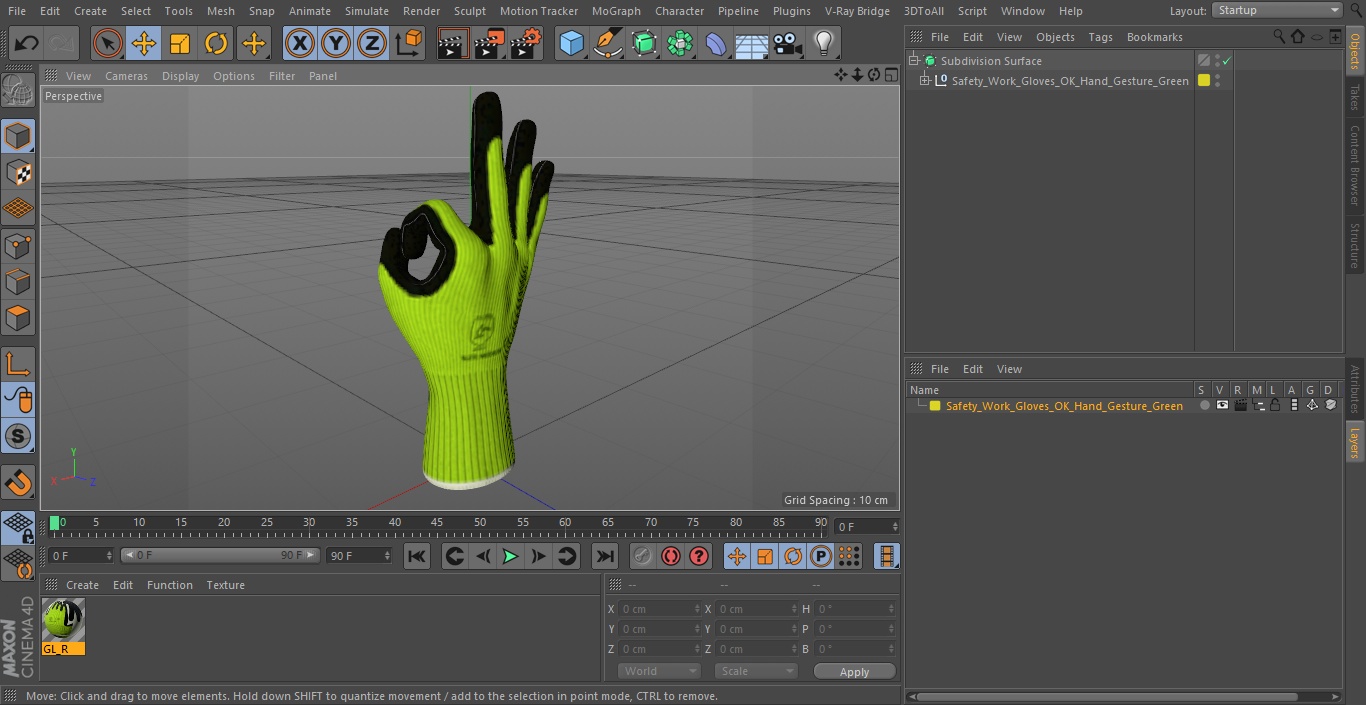Select the GL_R material thumbnail
Viewport: 1366px width, 705px height.
click(x=63, y=620)
